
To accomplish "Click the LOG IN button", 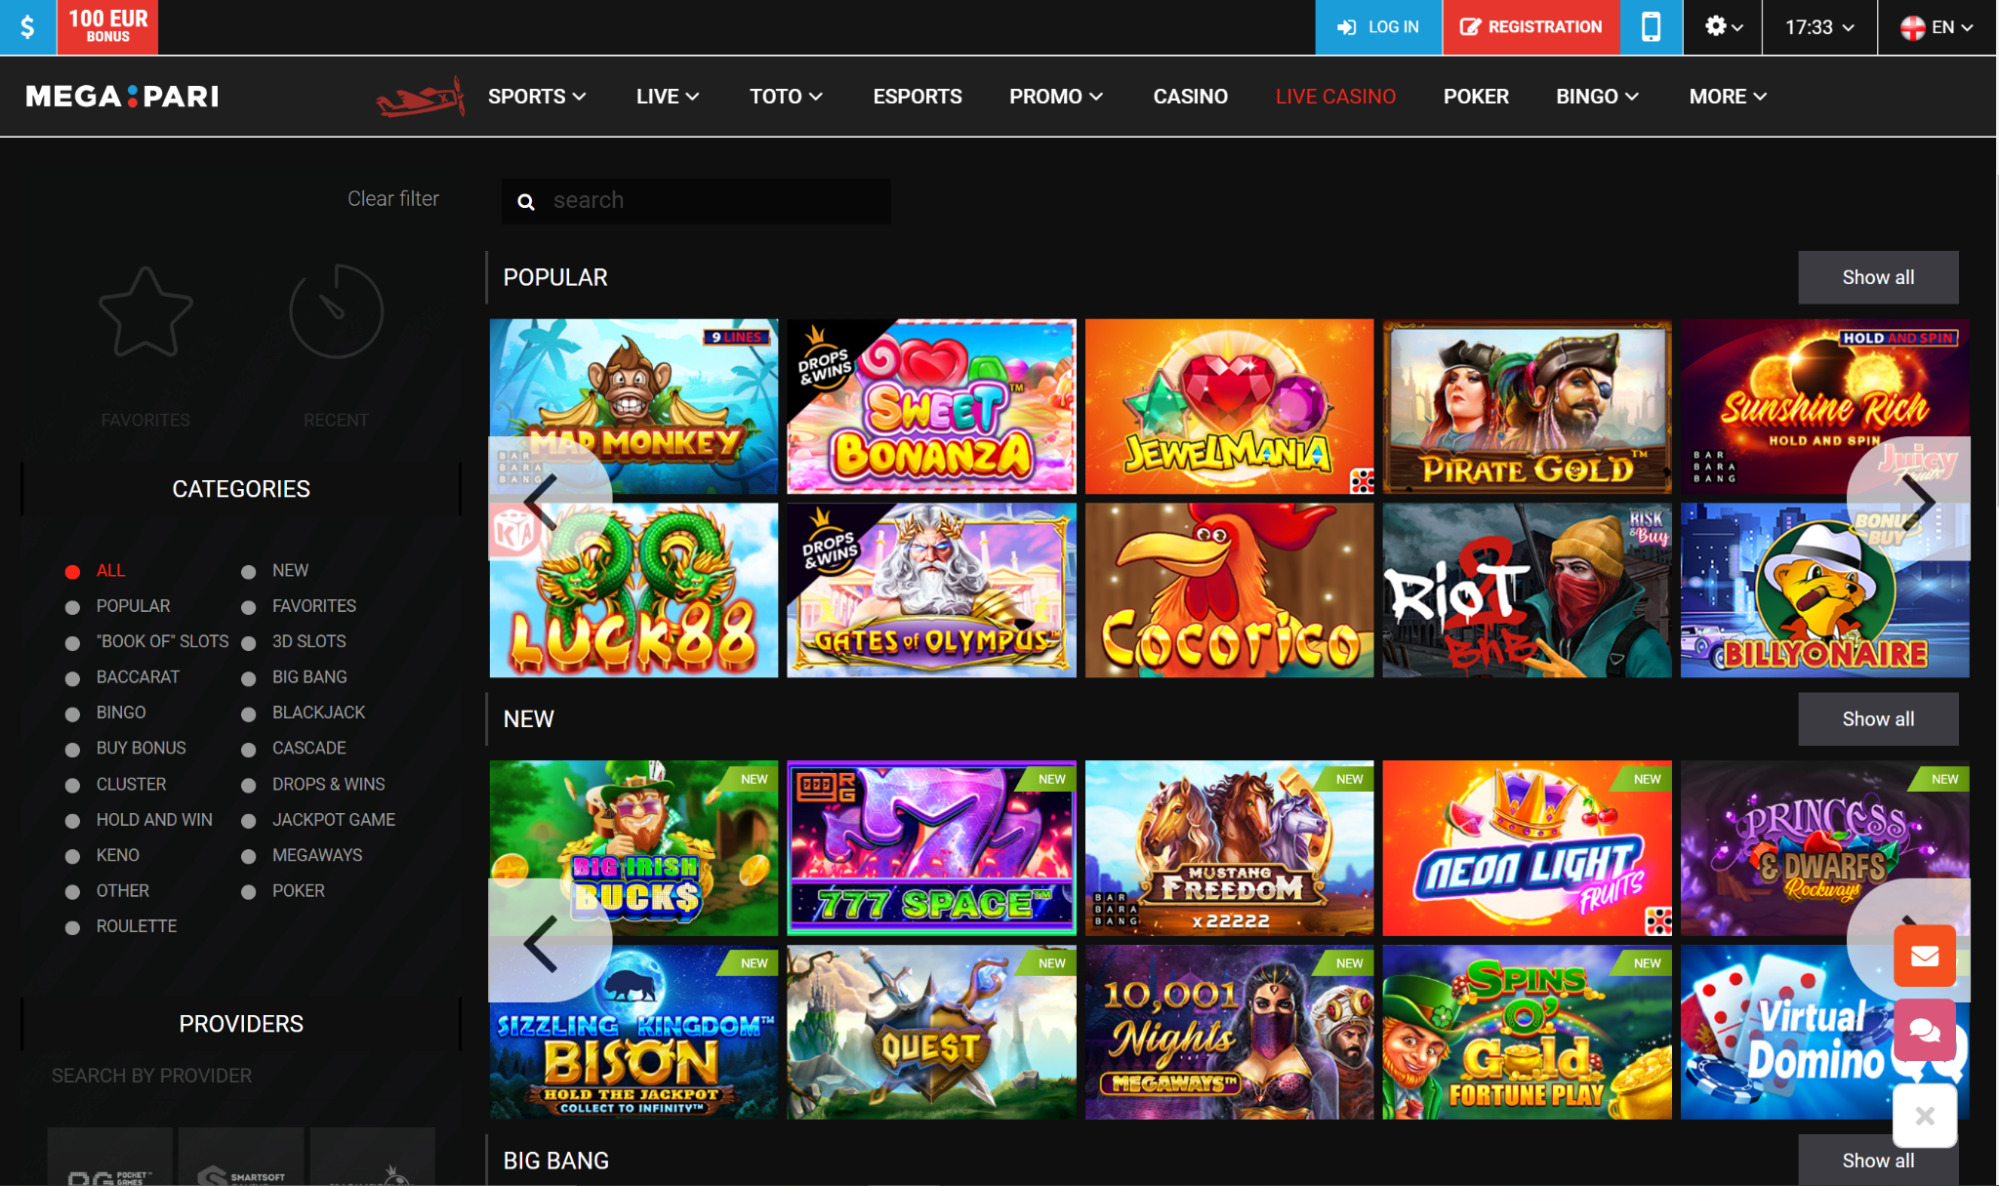I will tap(1378, 27).
